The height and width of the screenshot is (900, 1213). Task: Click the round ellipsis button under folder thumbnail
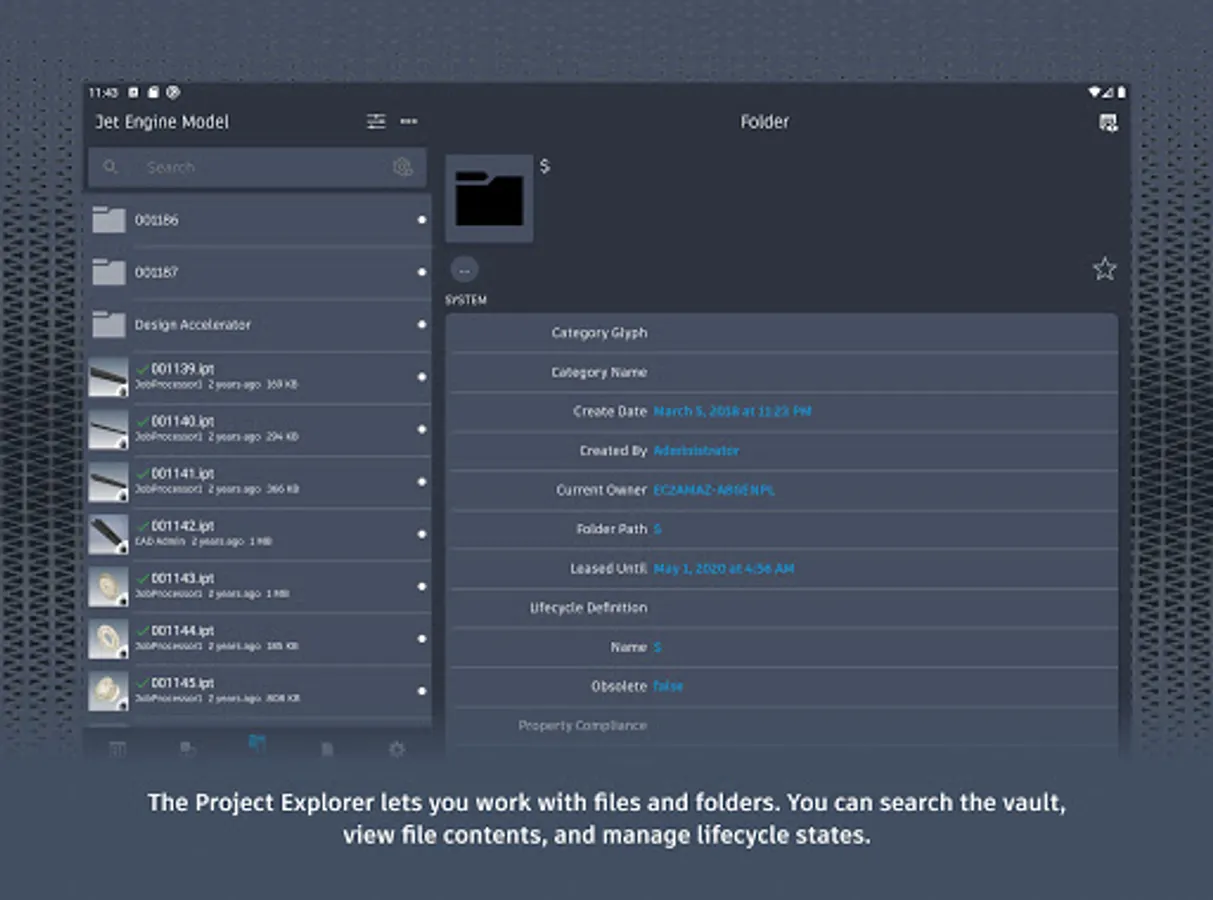(x=464, y=269)
